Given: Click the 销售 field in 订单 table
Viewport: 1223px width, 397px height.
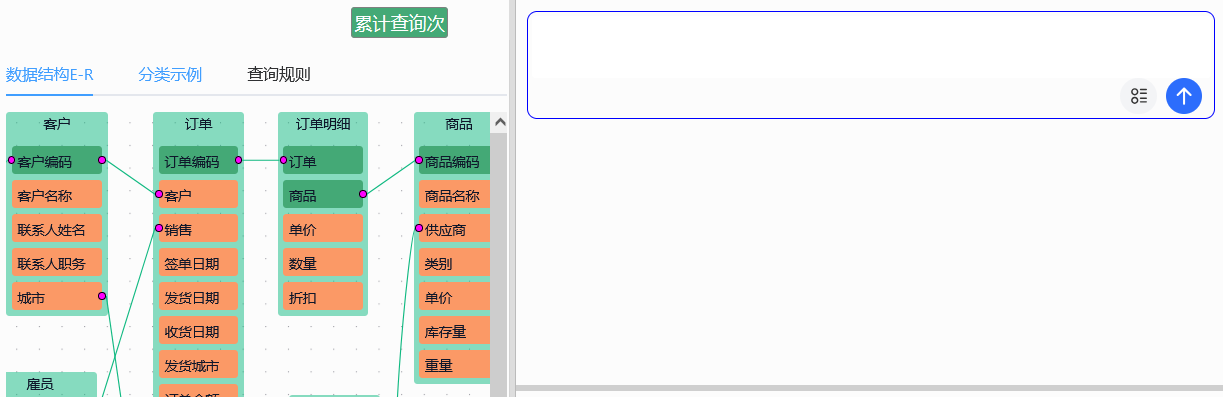Looking at the screenshot, I should (198, 228).
